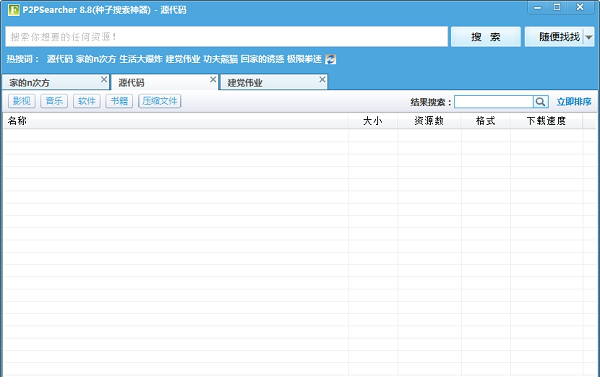Close the 家的n次方 tab

point(104,79)
